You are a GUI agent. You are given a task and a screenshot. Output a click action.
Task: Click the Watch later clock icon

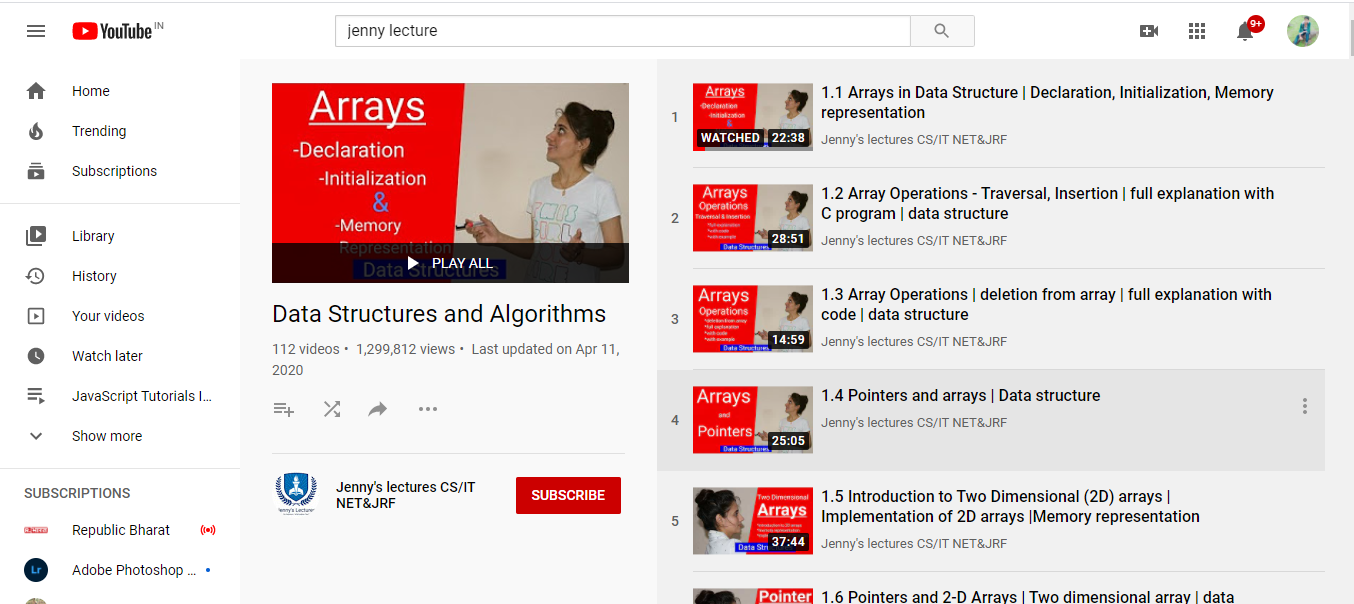tap(36, 356)
